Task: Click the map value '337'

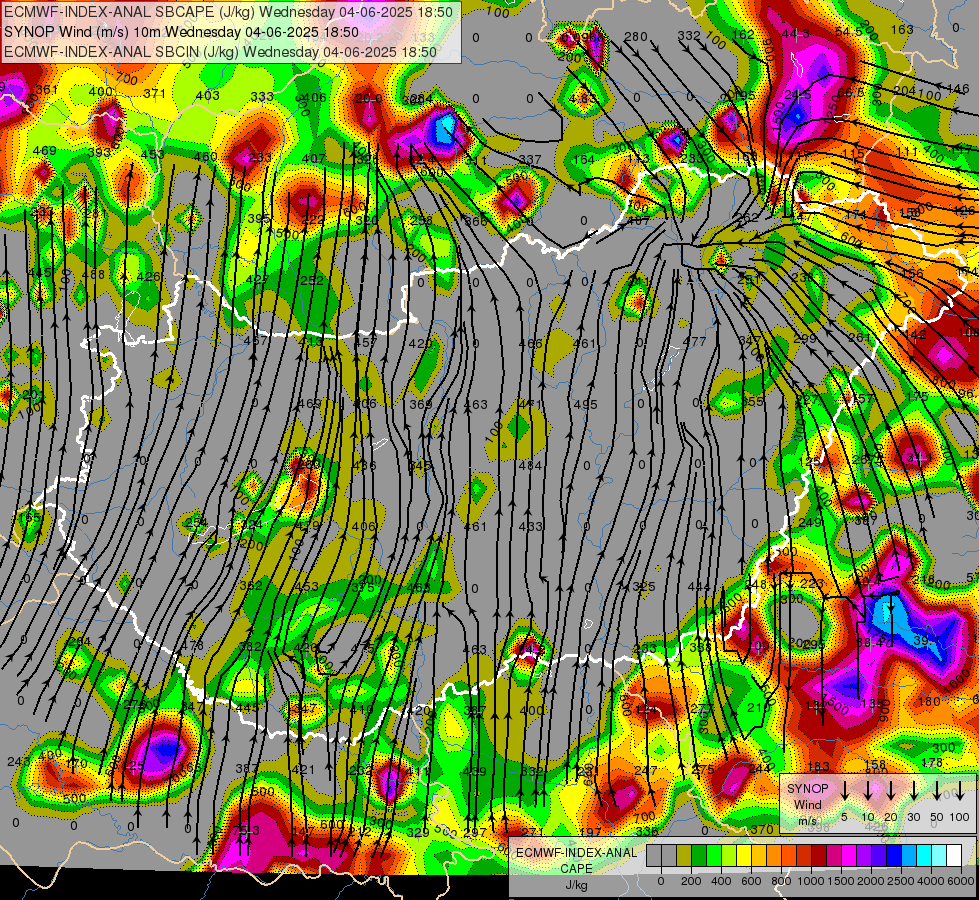Action: (529, 159)
